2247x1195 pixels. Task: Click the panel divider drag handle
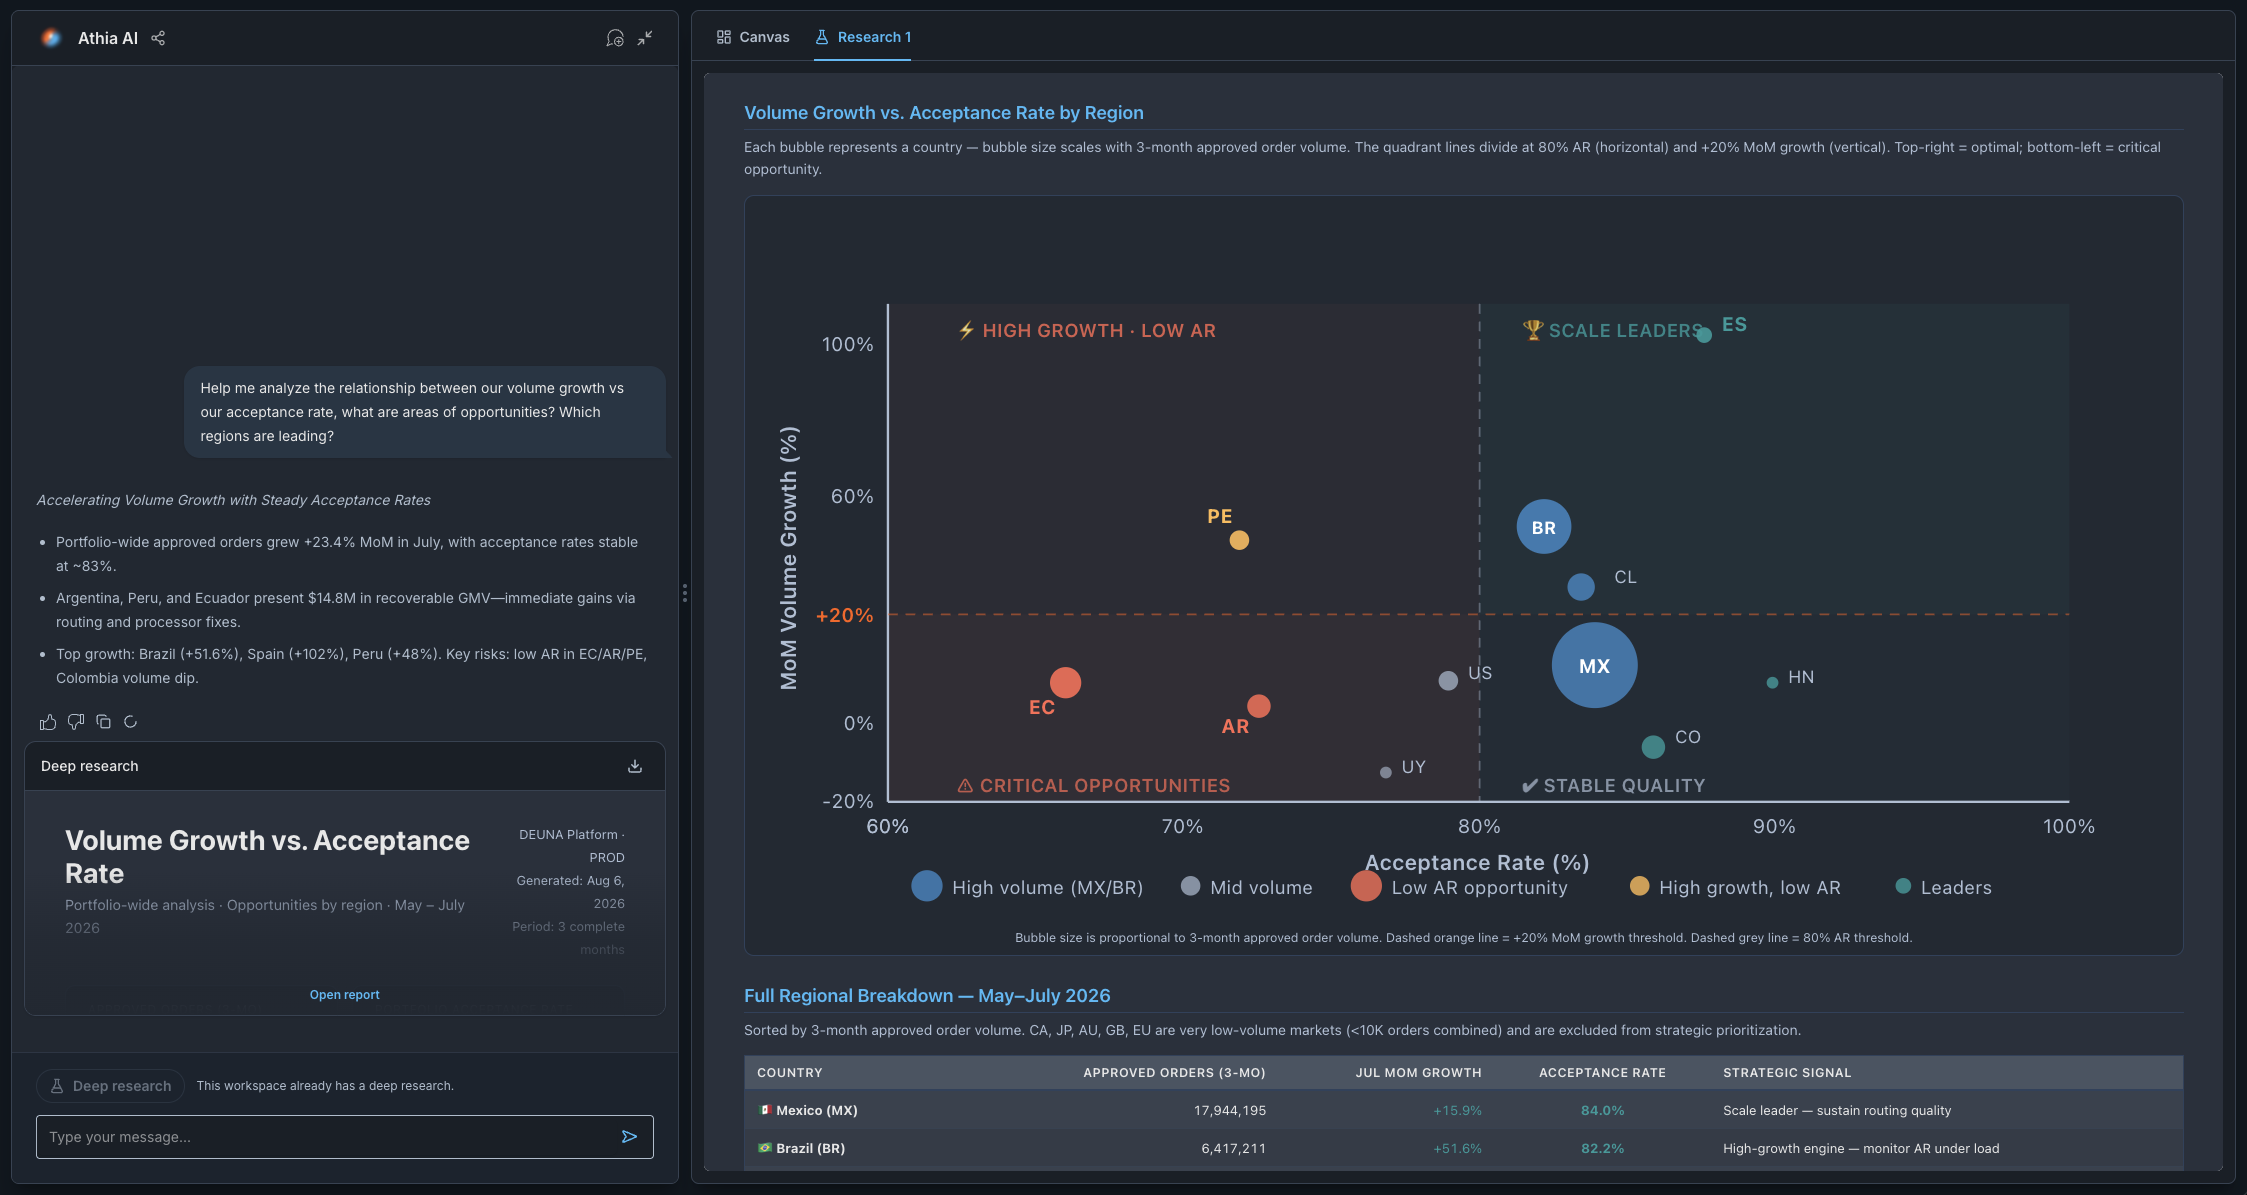click(x=685, y=594)
